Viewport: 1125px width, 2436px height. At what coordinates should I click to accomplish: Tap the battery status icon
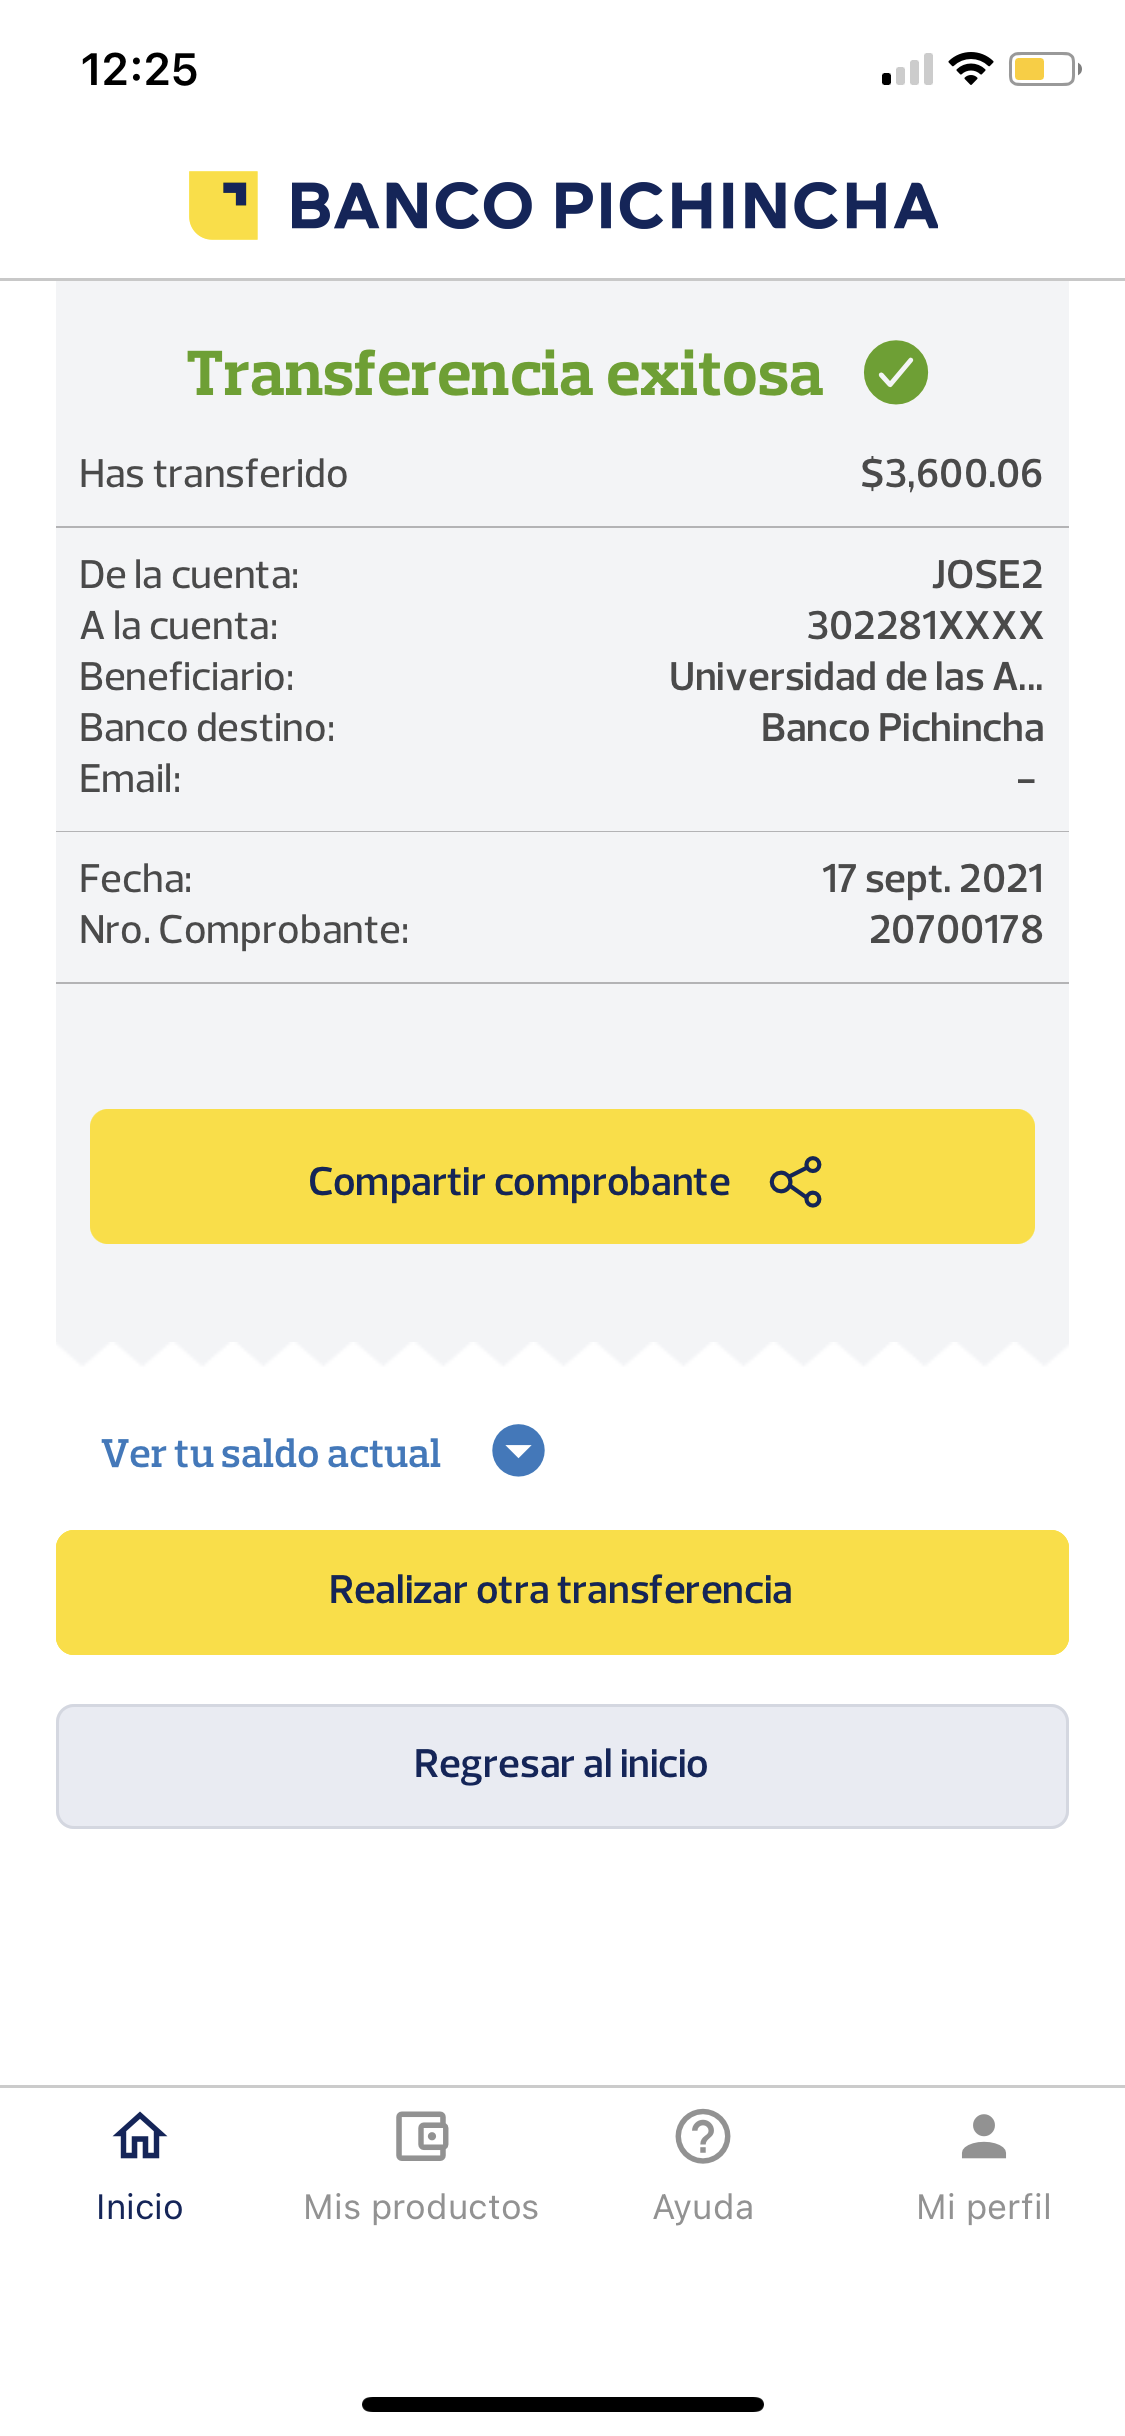1044,70
